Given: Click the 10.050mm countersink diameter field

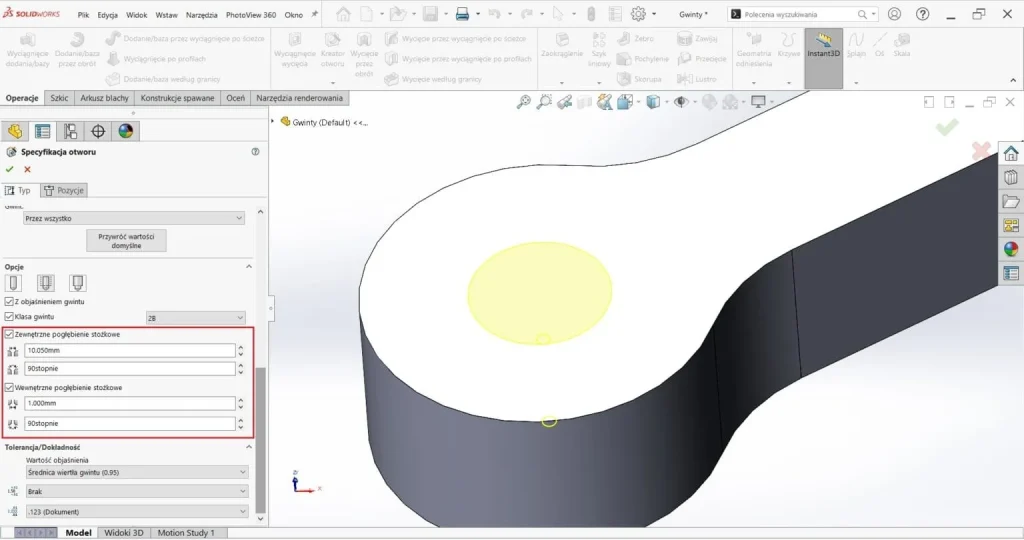Looking at the screenshot, I should pos(129,350).
